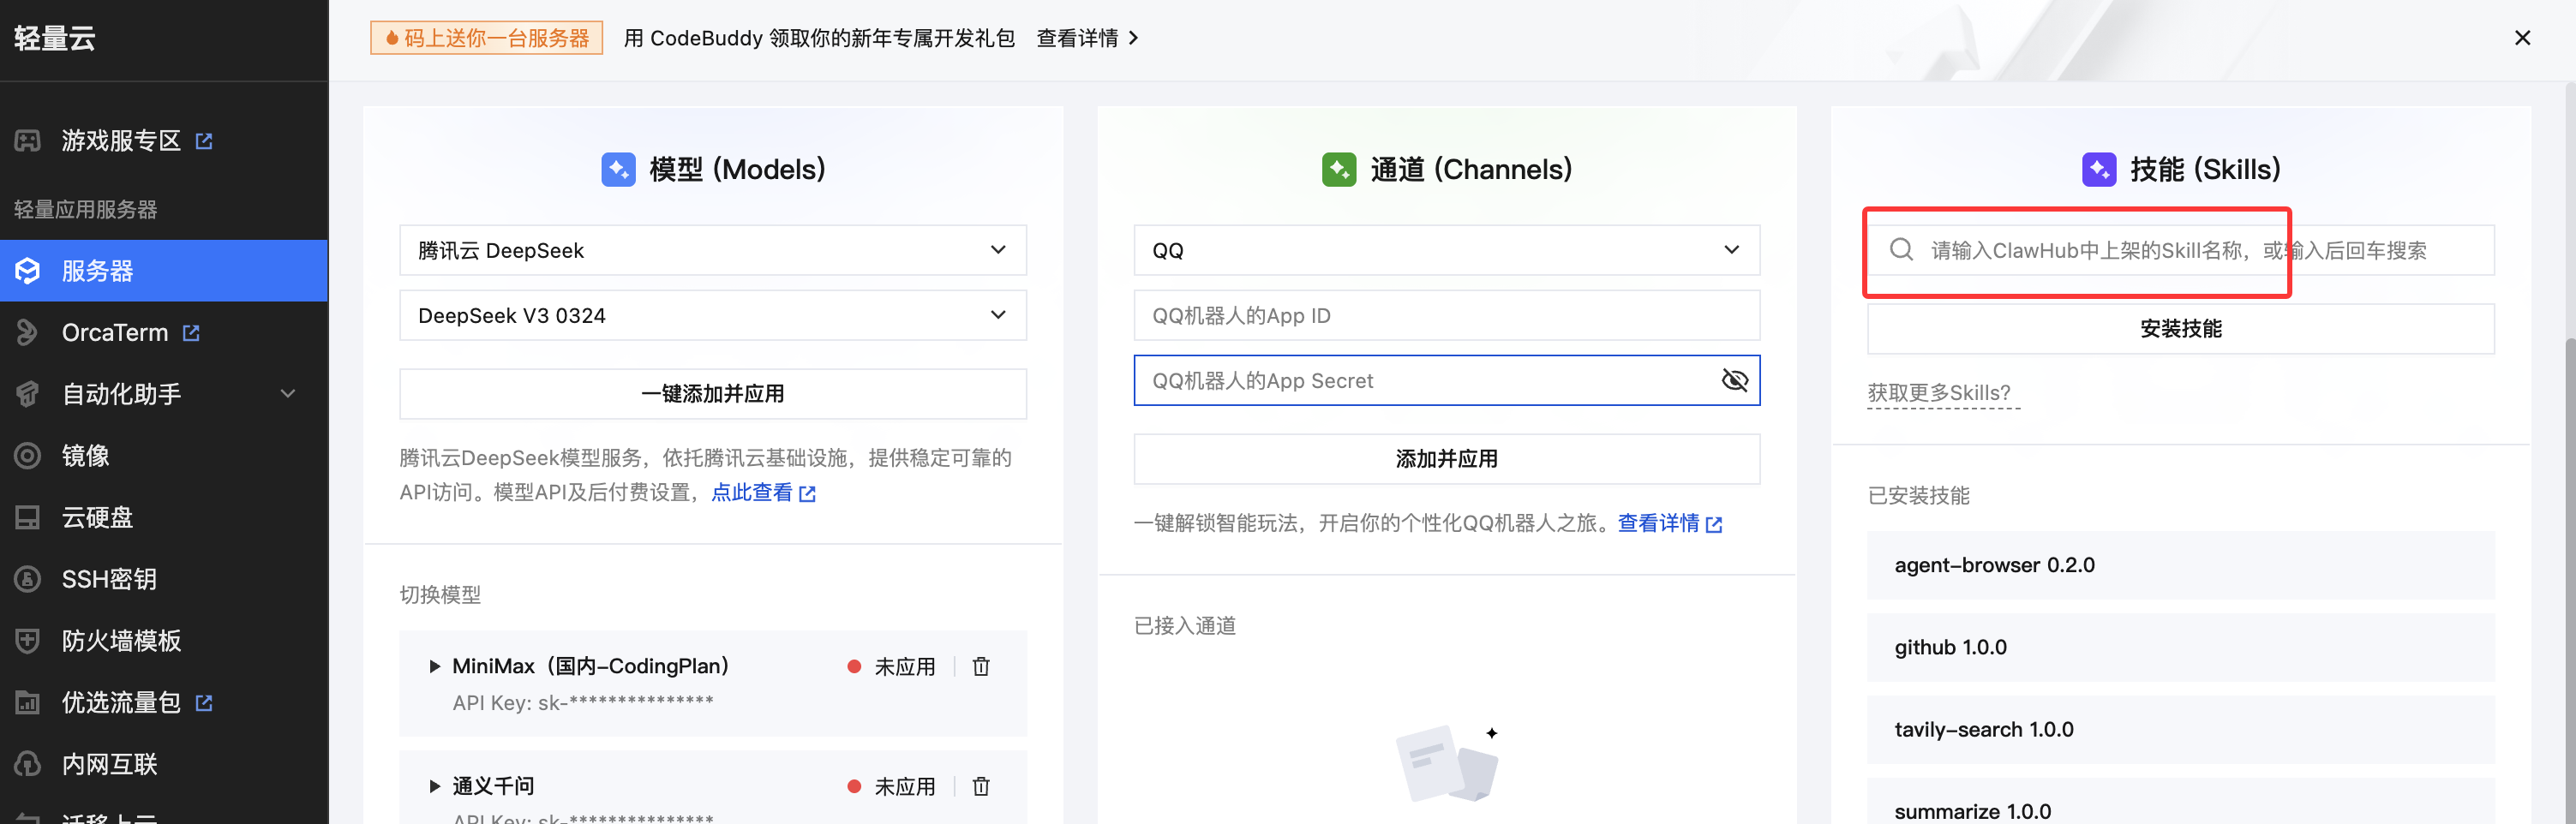Screen dimensions: 2576x824
Task: Open the DeepSeek V3 0324 model dropdown
Action: (712, 316)
